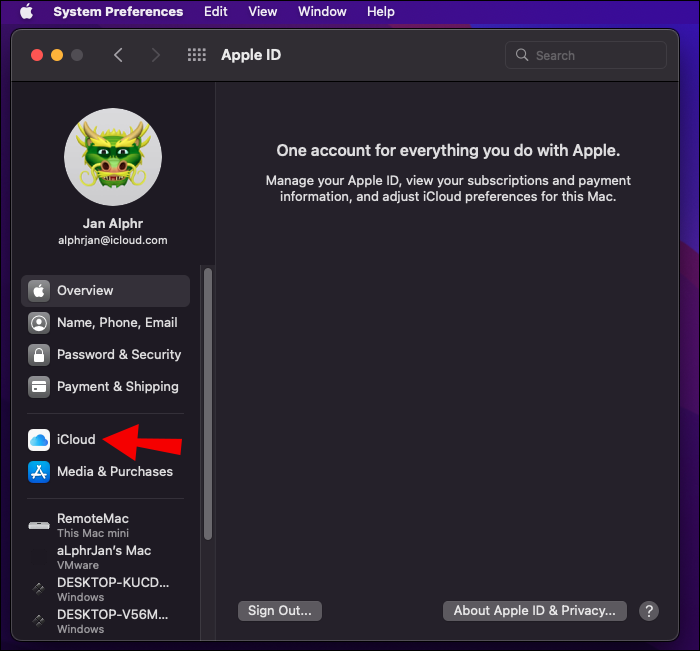This screenshot has width=700, height=651.
Task: Click the dragon profile avatar picture
Action: coord(113,157)
